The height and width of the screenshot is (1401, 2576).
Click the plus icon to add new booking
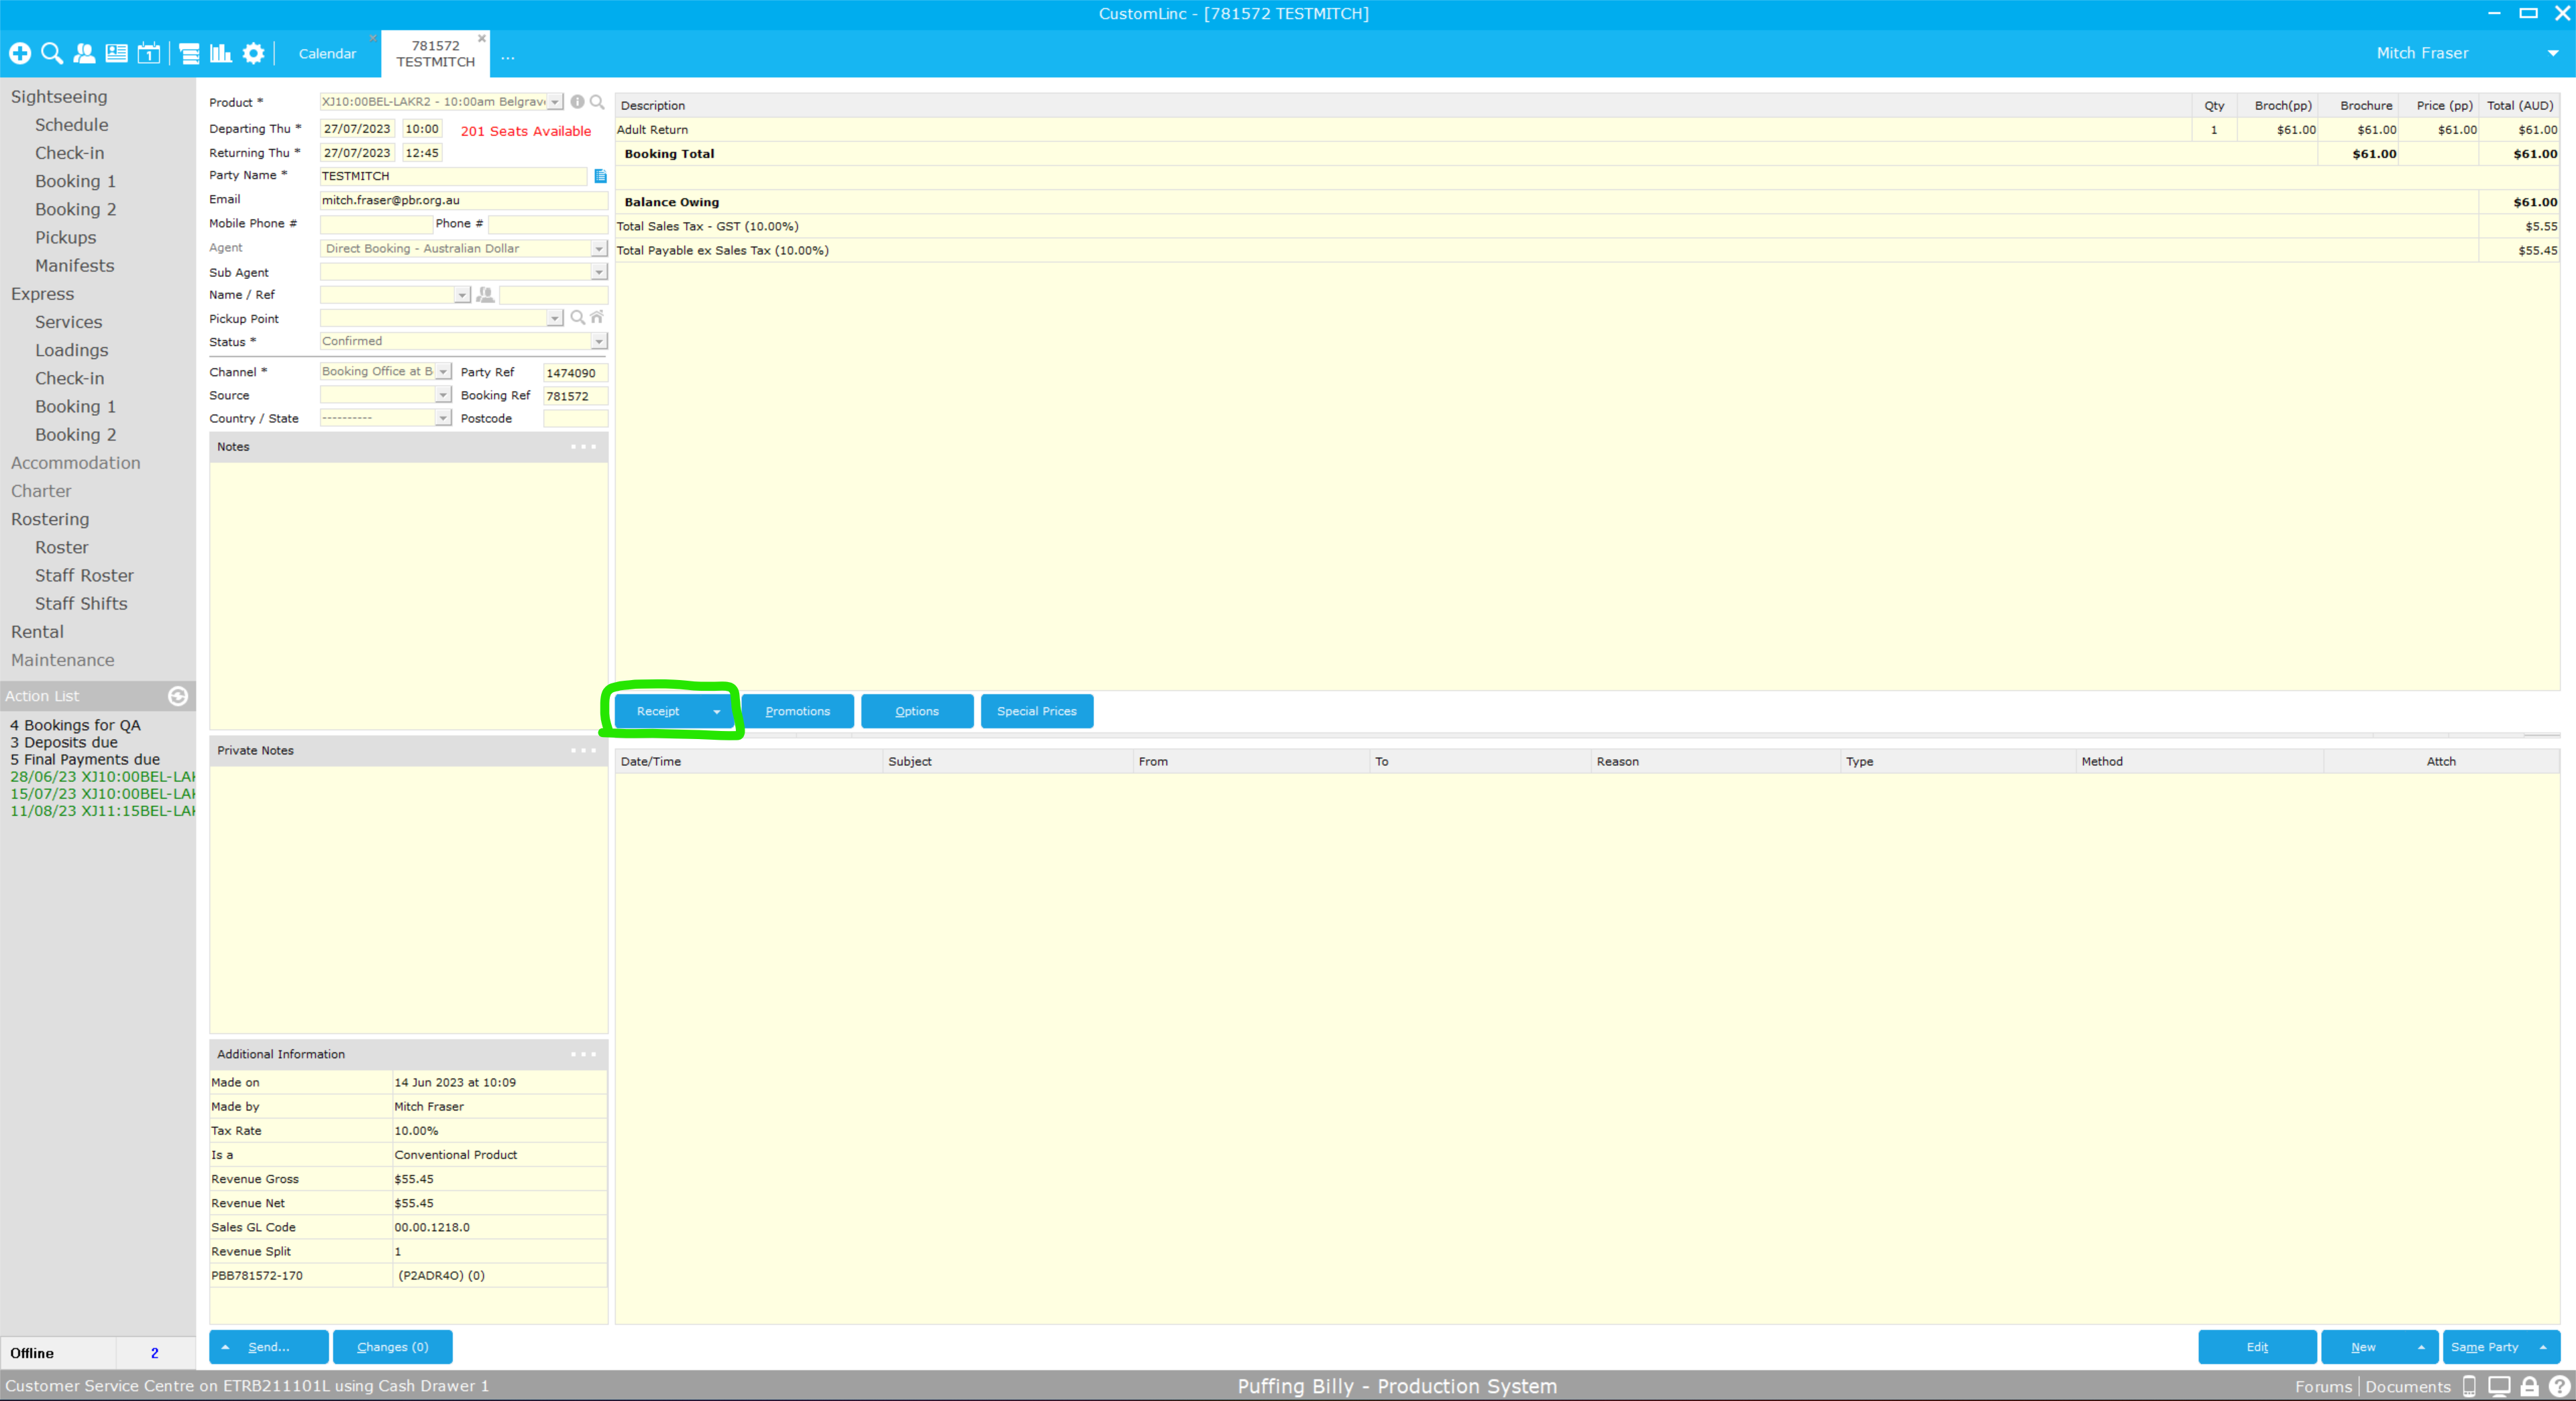point(20,53)
